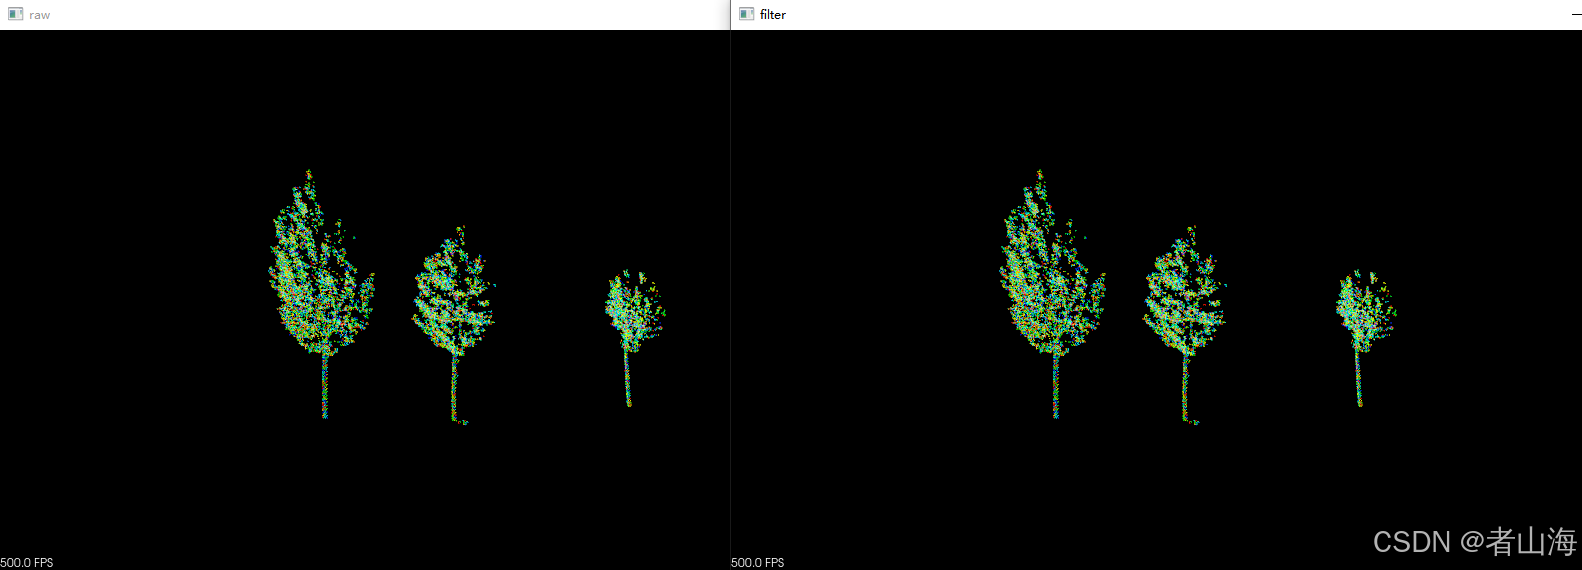Minimize the filter window
The height and width of the screenshot is (570, 1582).
(1576, 15)
